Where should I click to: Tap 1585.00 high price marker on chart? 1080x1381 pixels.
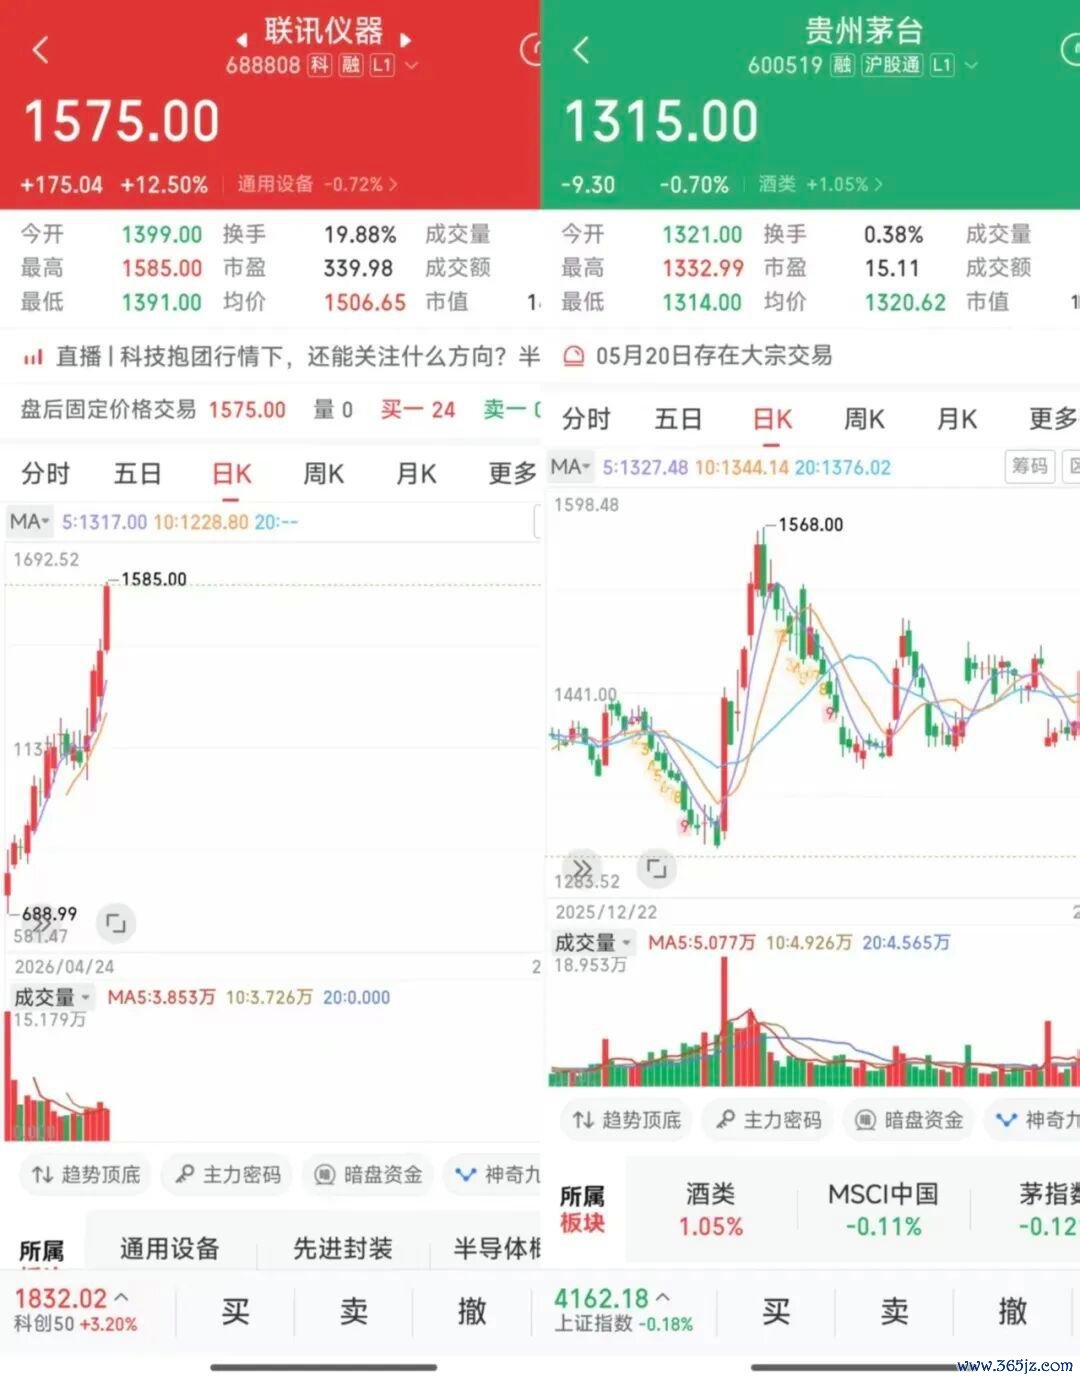[x=153, y=579]
